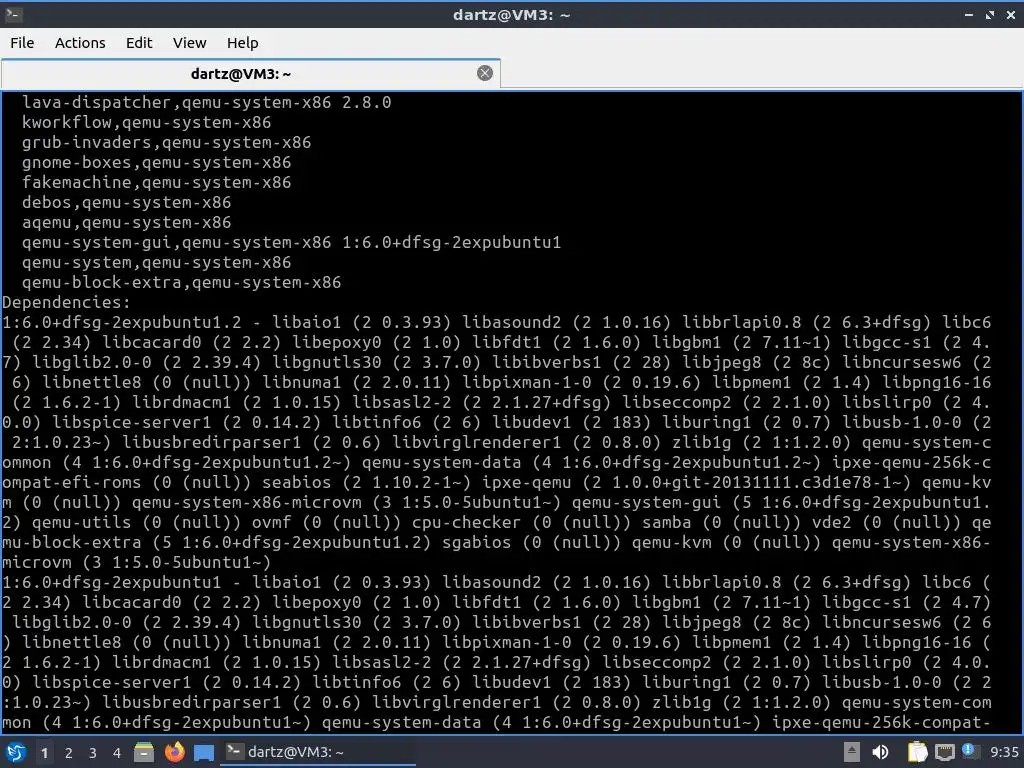
Task: Open the removable media eject icon
Action: tap(852, 752)
